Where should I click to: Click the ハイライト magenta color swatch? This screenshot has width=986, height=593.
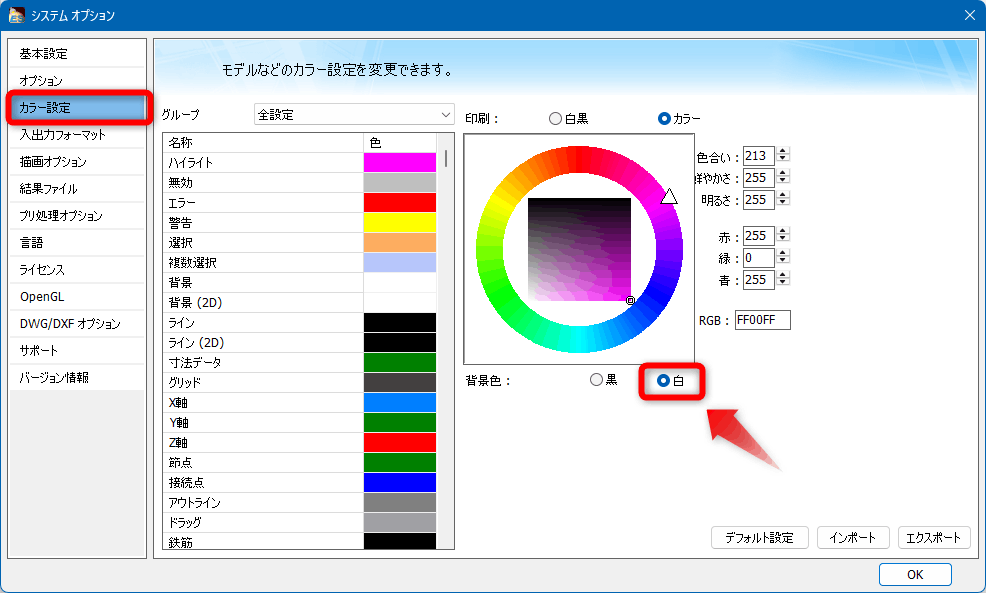(x=400, y=162)
